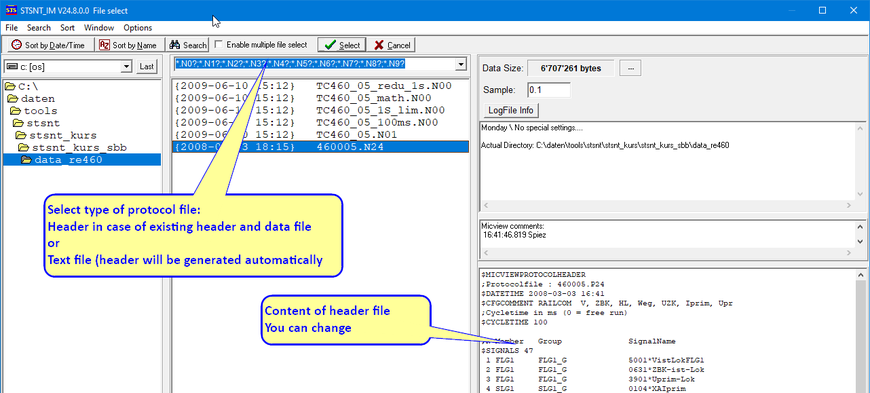The width and height of the screenshot is (870, 393).
Task: Click the LogFile Info button
Action: (510, 110)
